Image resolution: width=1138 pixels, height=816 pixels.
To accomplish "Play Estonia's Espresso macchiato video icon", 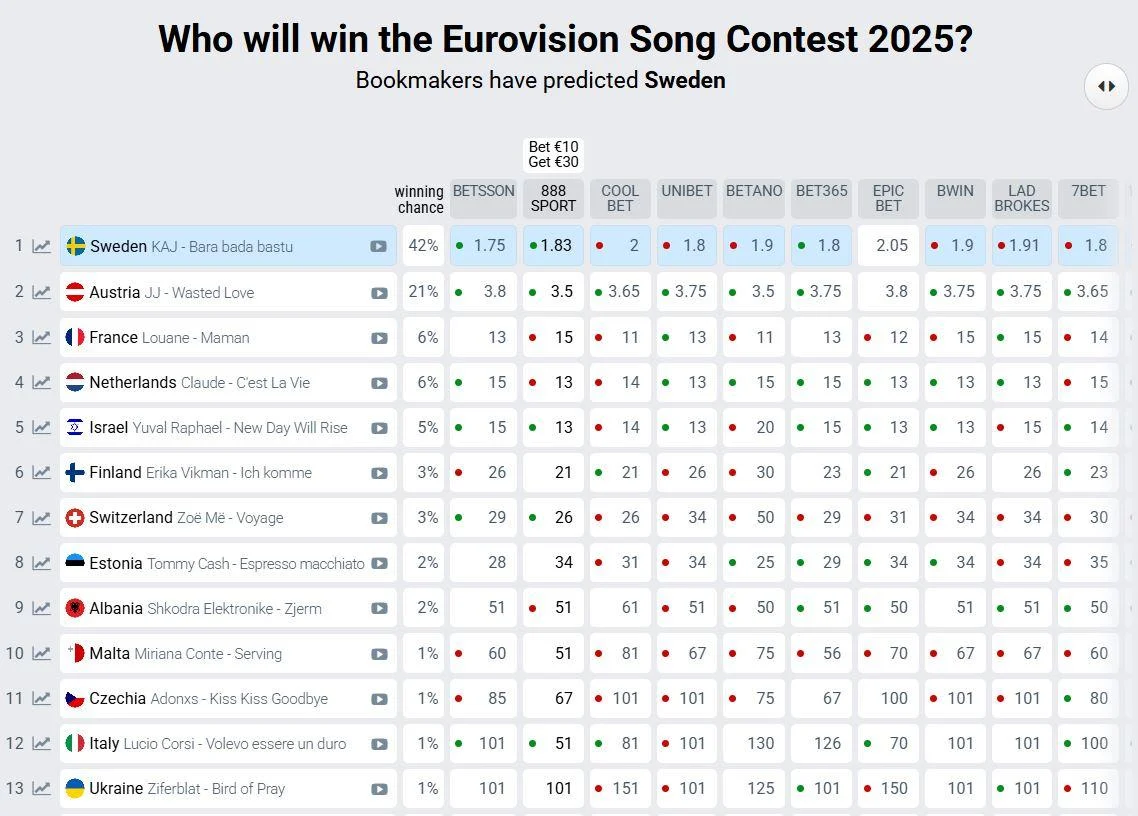I will point(379,563).
